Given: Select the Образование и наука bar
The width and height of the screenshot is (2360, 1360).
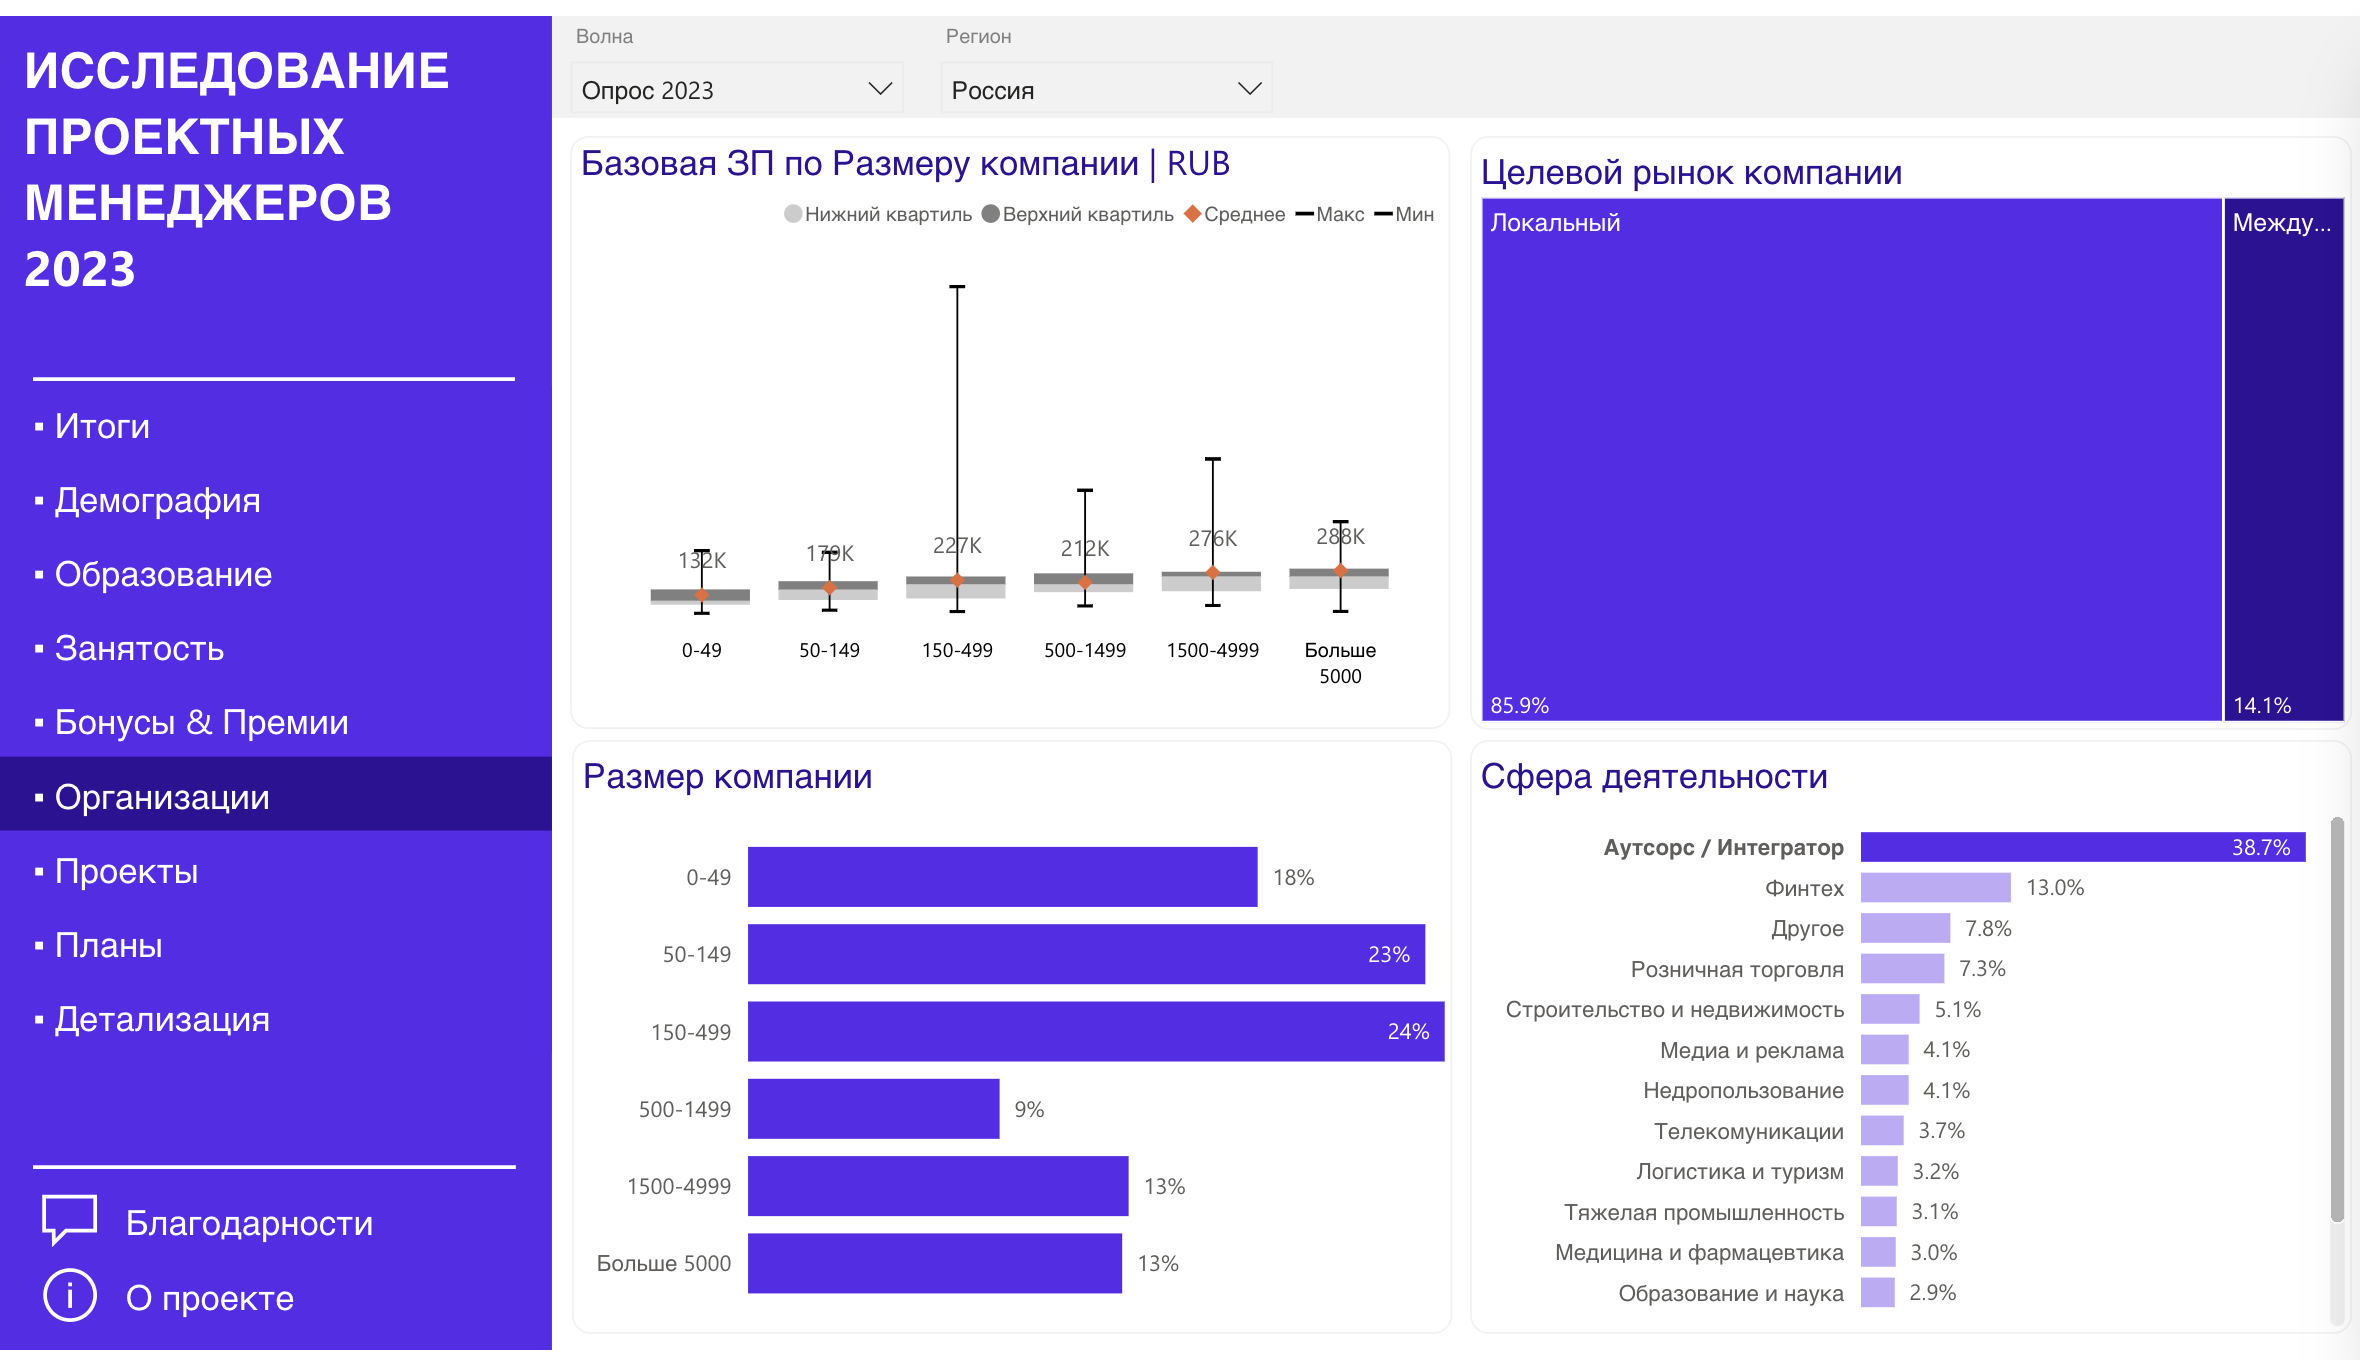Looking at the screenshot, I should (x=1878, y=1293).
